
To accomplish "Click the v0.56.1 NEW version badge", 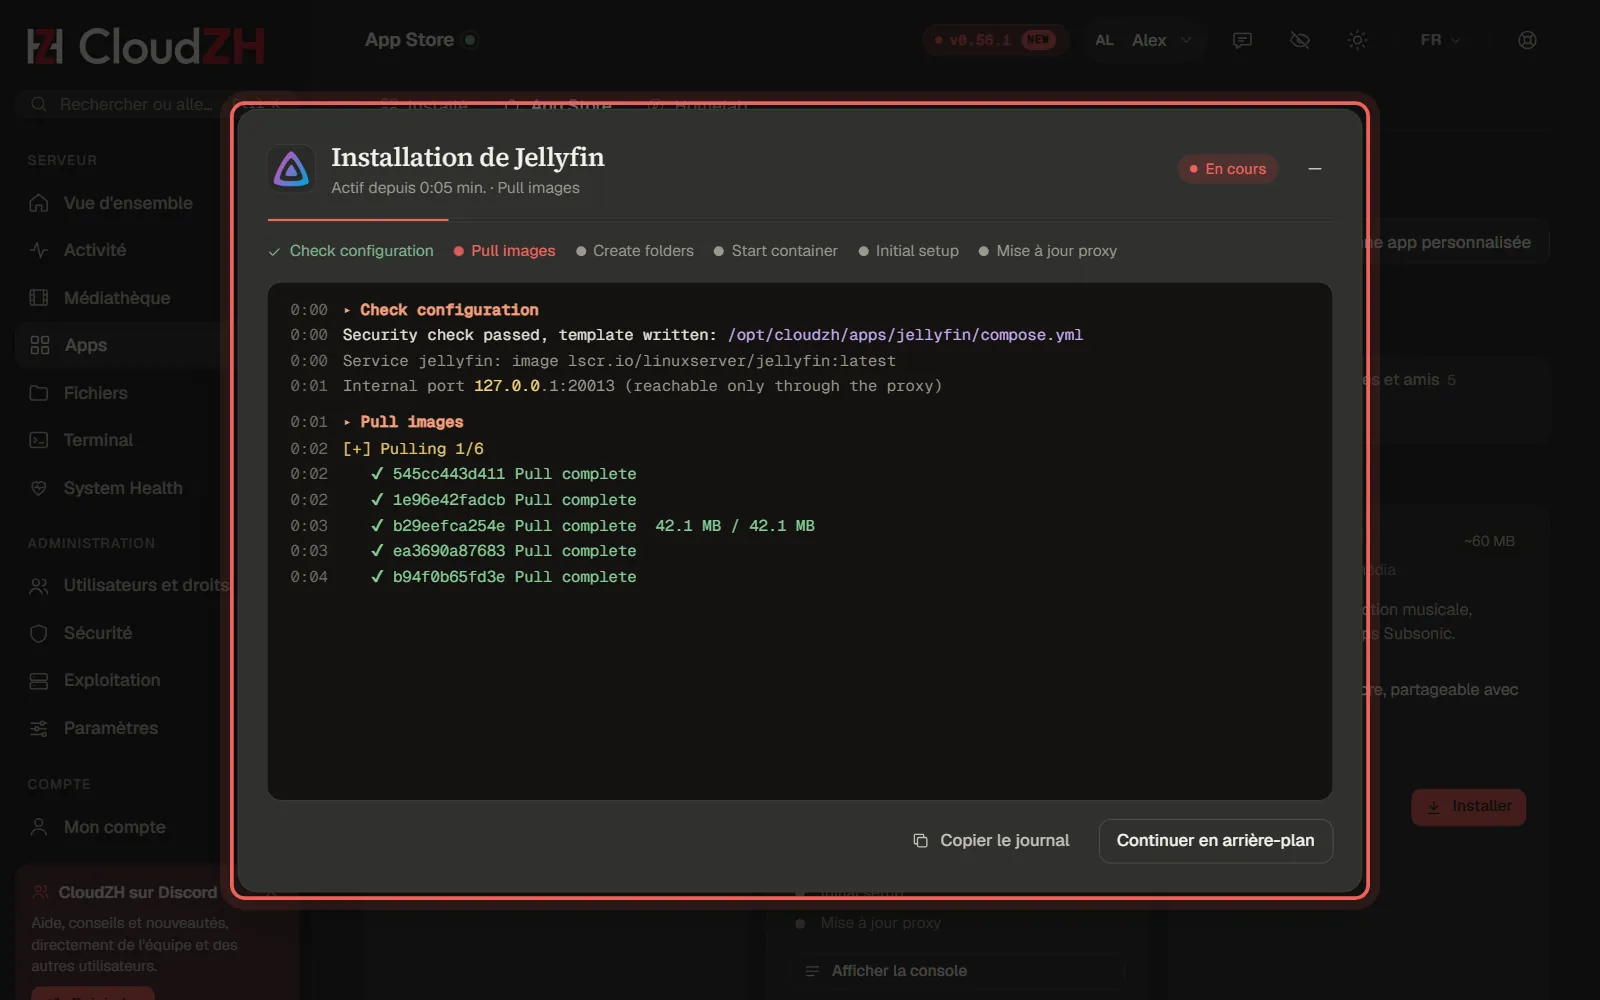I will coord(996,40).
